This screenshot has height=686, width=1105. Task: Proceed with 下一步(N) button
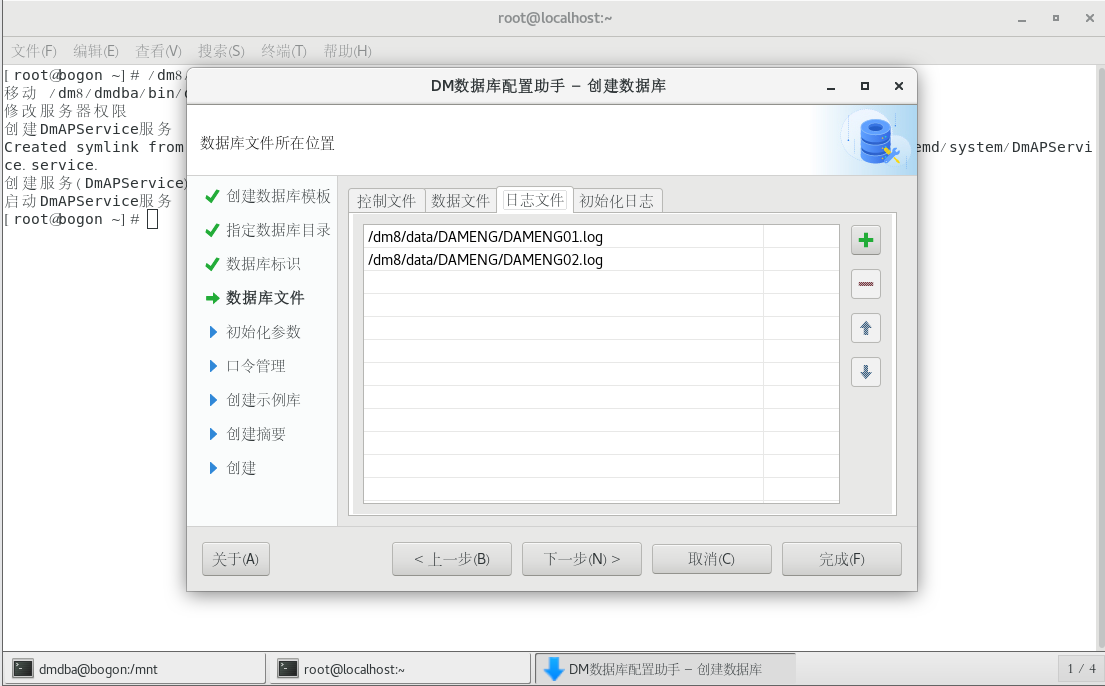[x=581, y=559]
